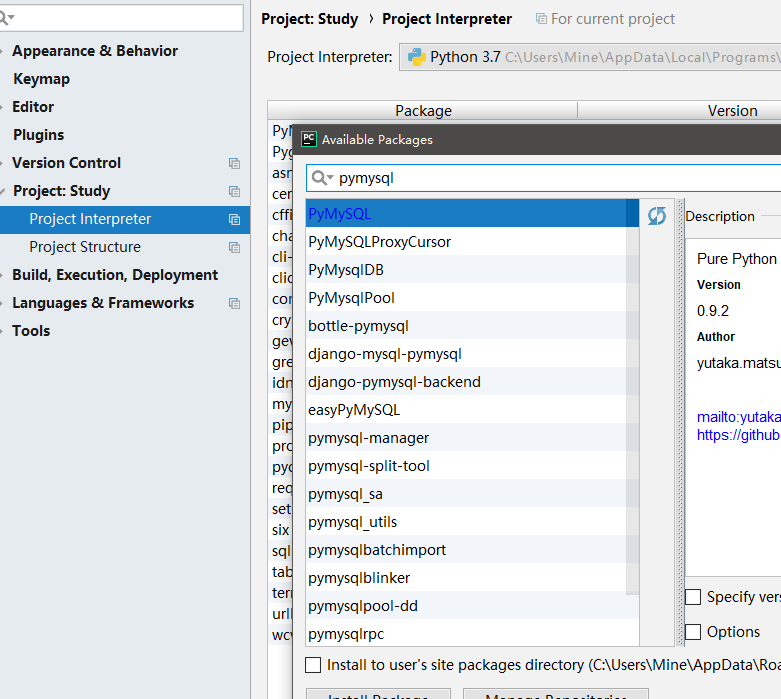This screenshot has width=781, height=699.
Task: Enable Install to user's site packages directory
Action: pos(313,665)
